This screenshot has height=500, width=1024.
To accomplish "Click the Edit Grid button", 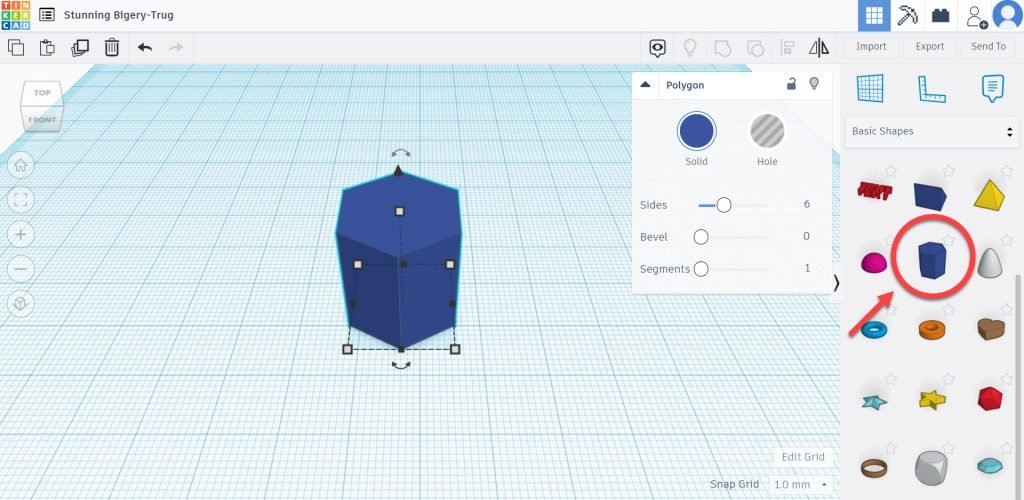I will tap(802, 457).
